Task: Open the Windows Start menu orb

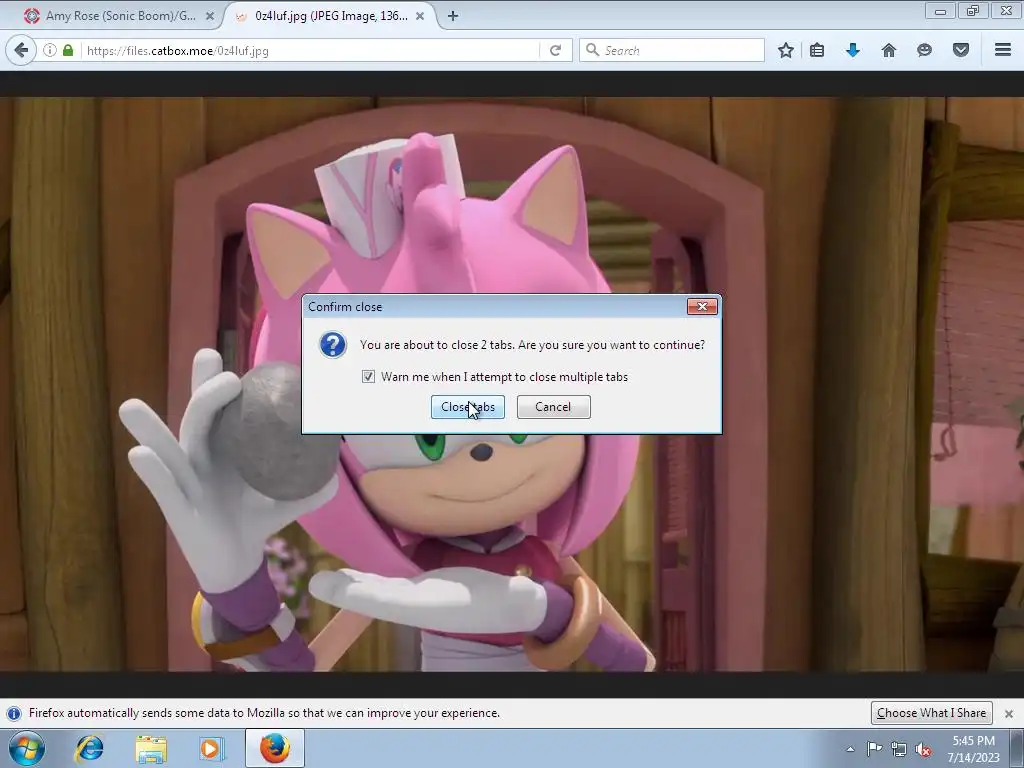Action: [x=26, y=748]
